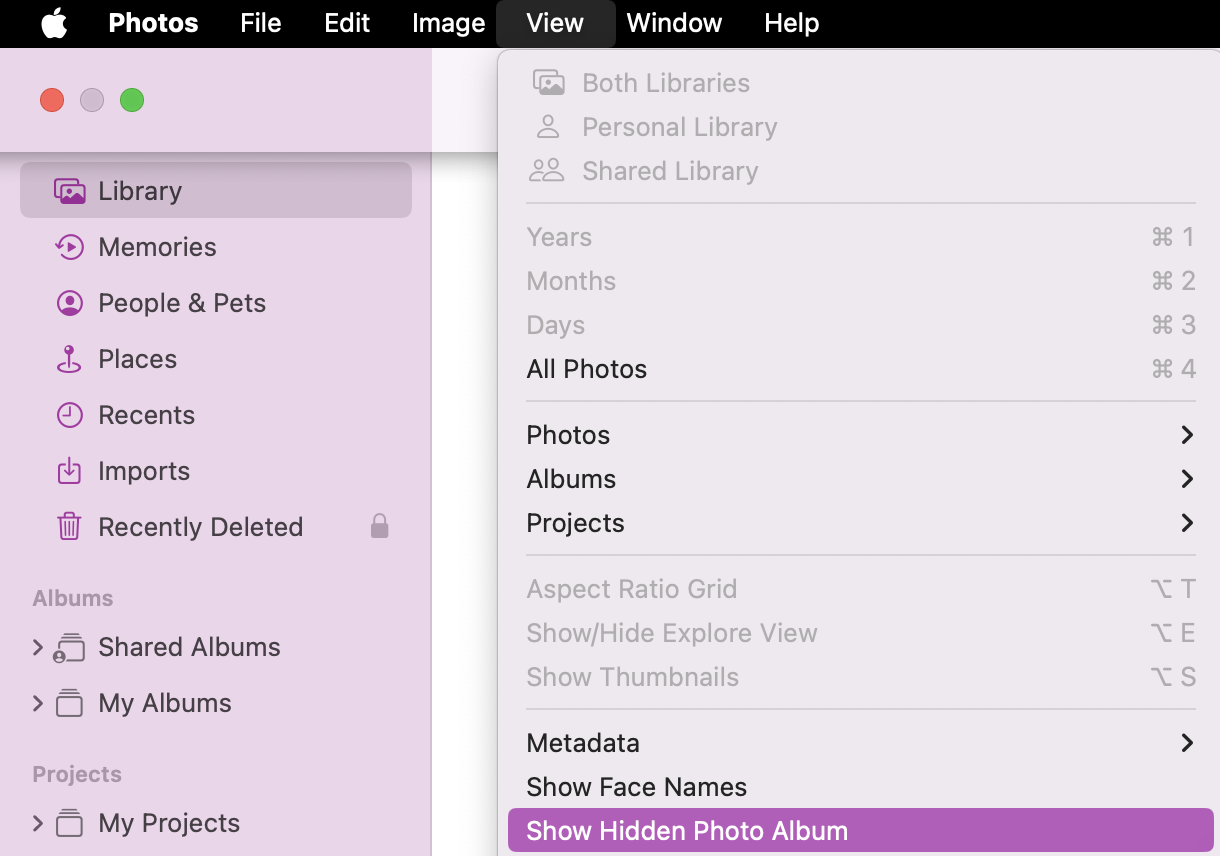
Task: Select the Memories icon in the sidebar
Action: 68,247
